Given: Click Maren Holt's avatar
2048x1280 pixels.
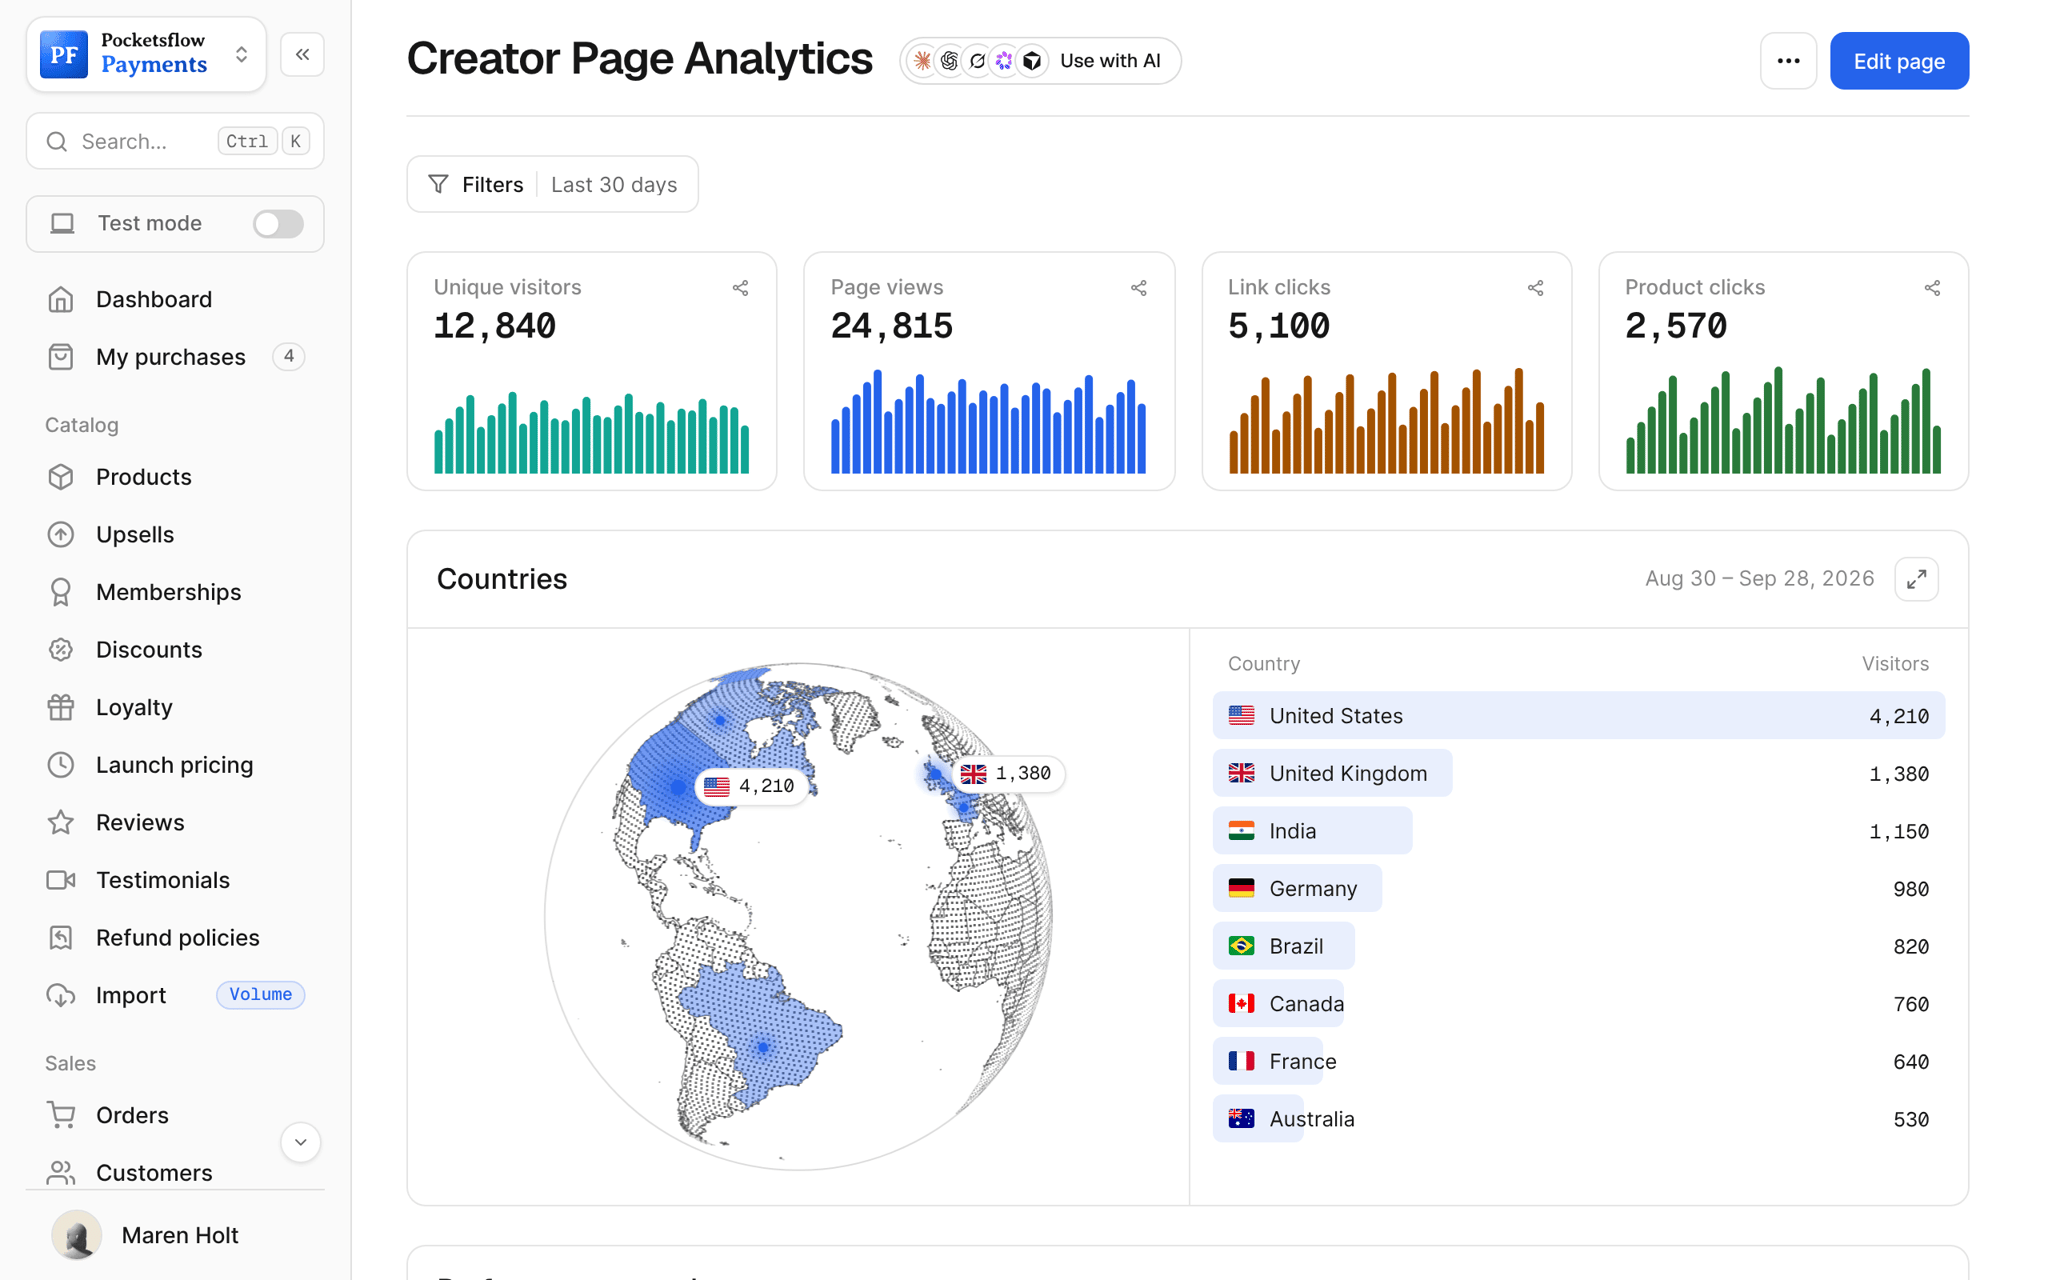Looking at the screenshot, I should click(77, 1235).
